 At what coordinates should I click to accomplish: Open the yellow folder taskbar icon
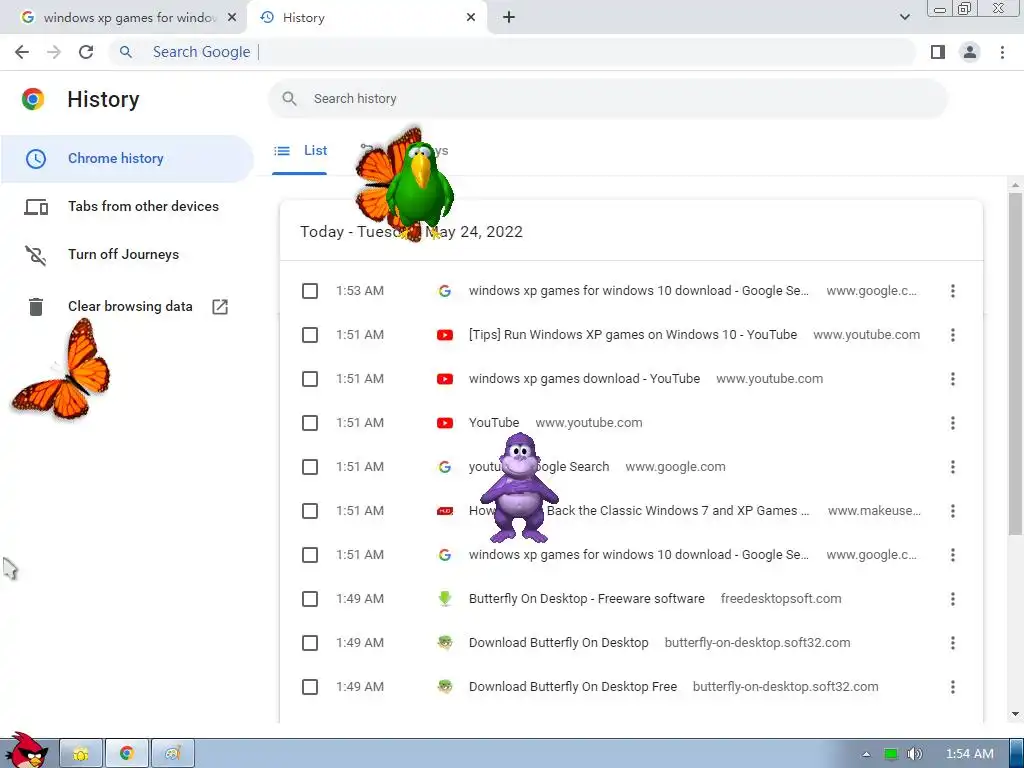[81, 754]
